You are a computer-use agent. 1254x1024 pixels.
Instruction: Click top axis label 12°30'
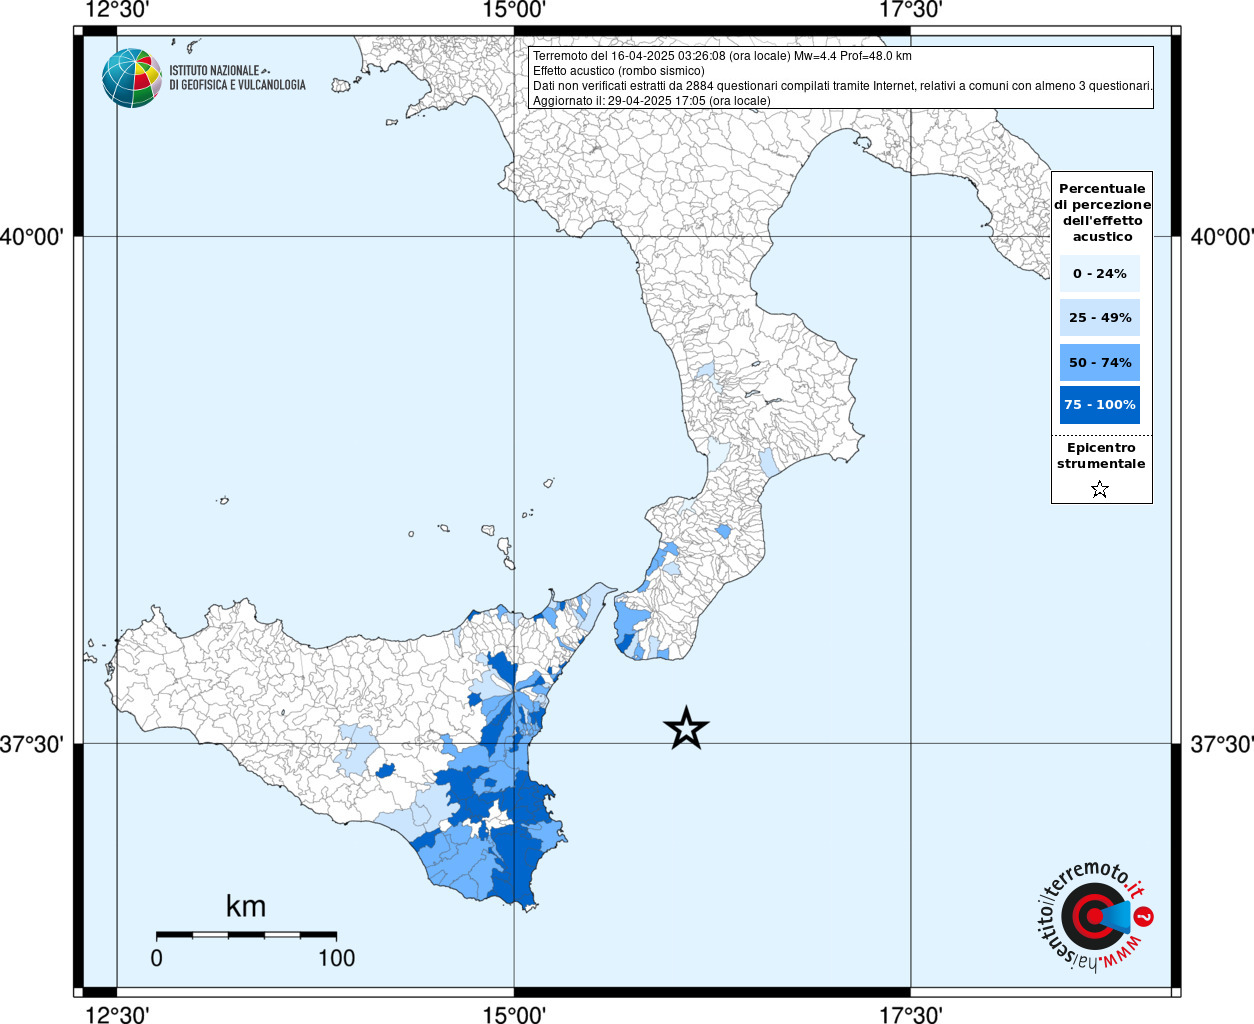[117, 10]
